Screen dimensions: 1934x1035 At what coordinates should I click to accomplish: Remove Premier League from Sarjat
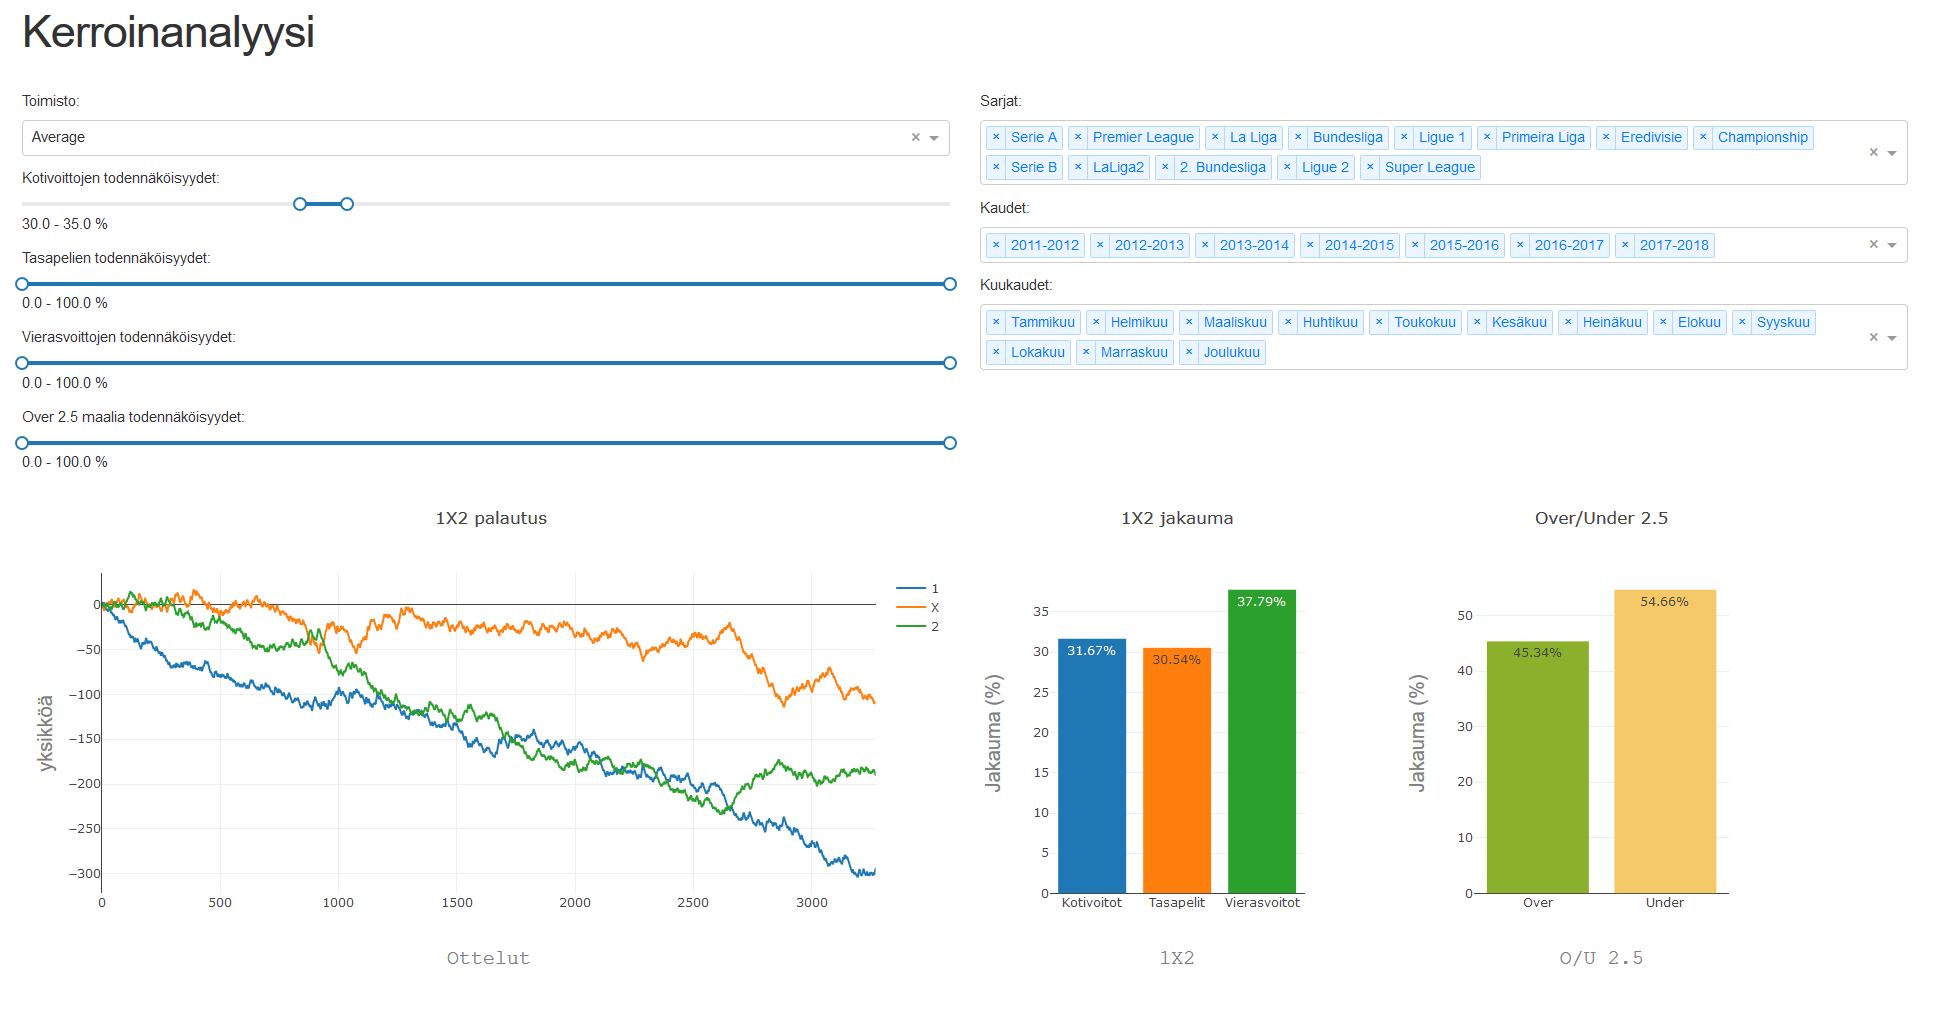[x=1078, y=137]
